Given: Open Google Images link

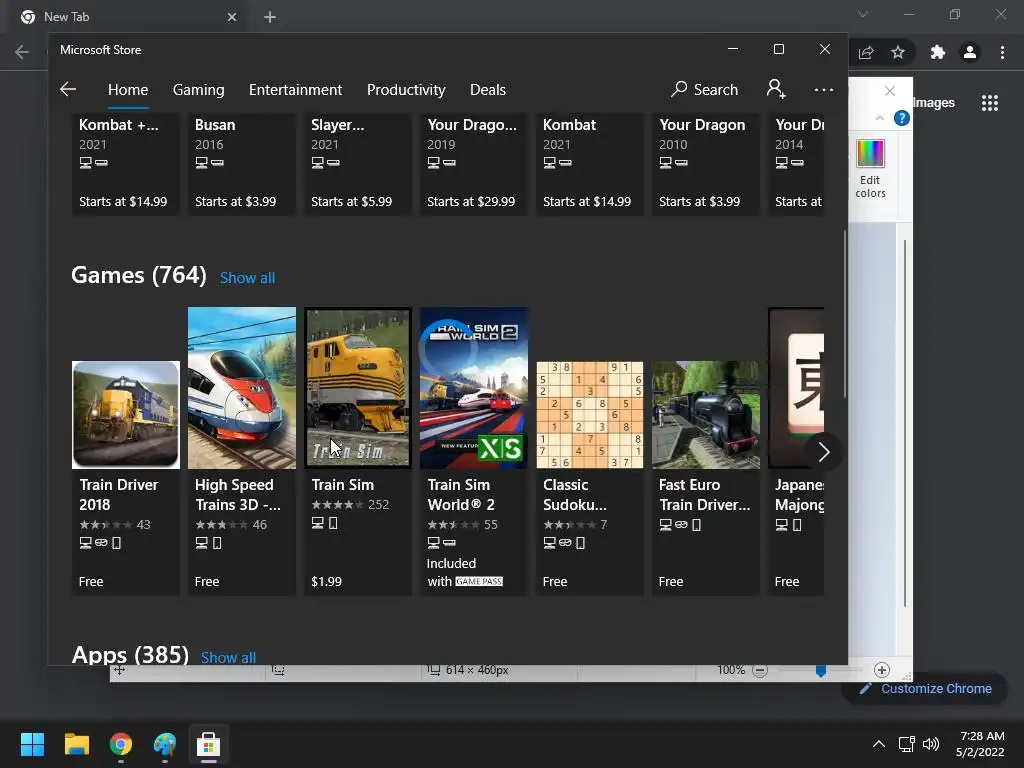Looking at the screenshot, I should pos(935,103).
